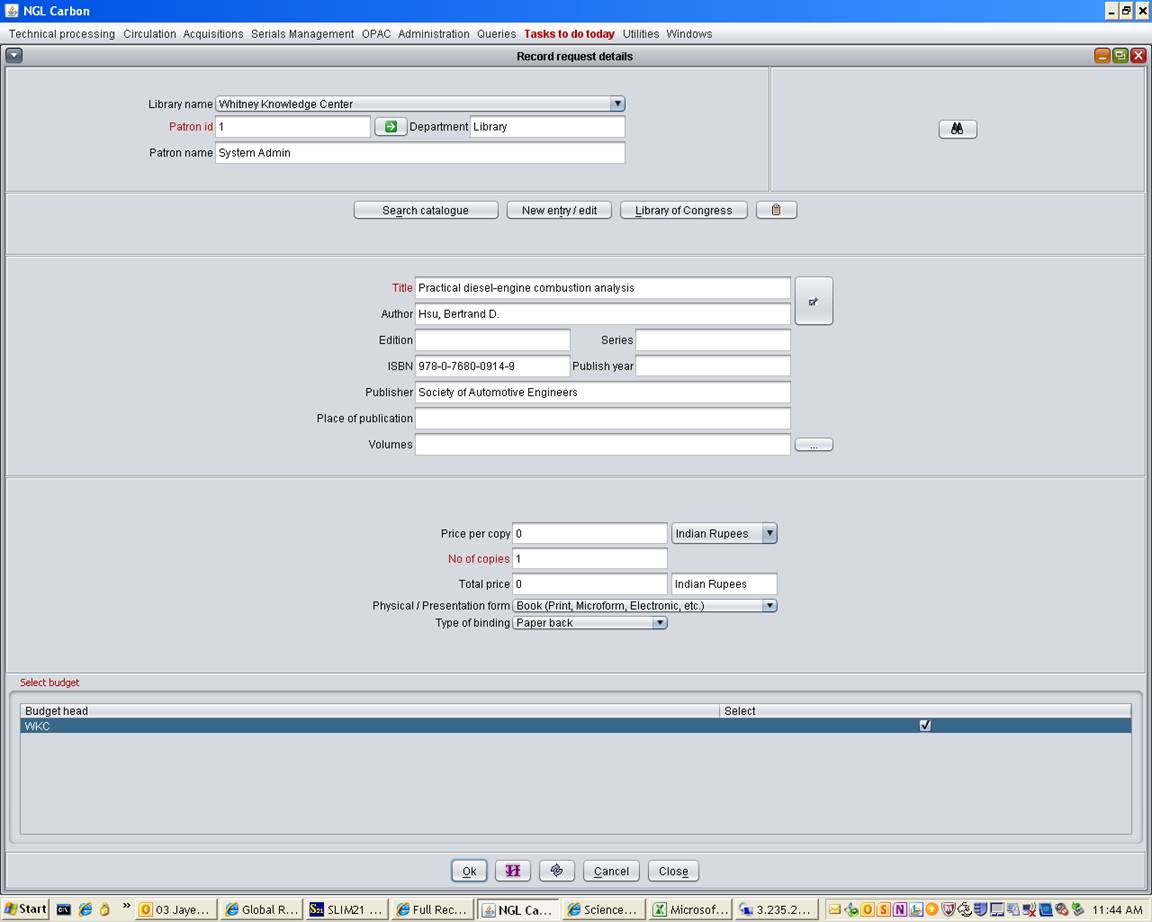
Task: Click the panel menu arrow at top-left of form
Action: click(14, 56)
